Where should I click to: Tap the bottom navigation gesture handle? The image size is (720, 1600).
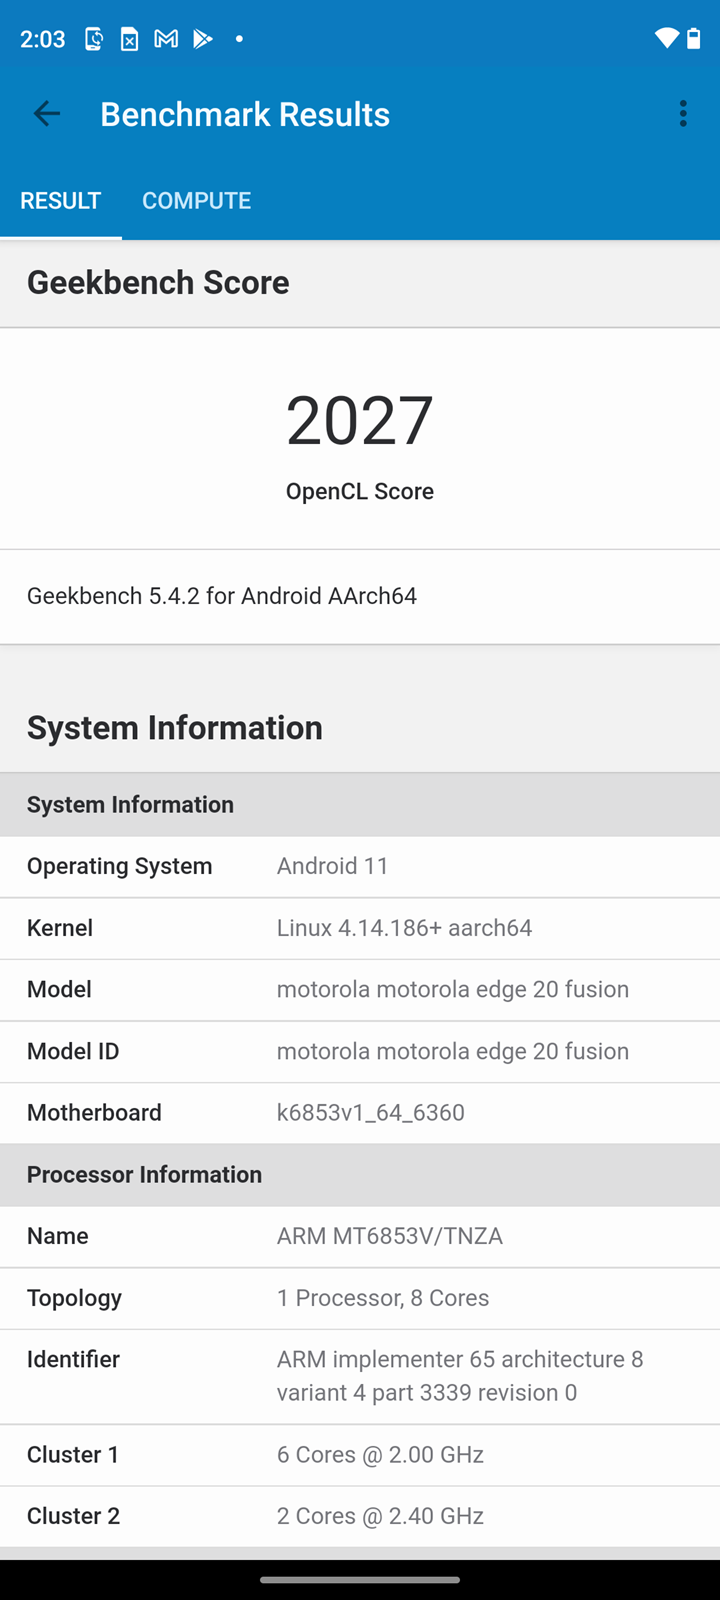pos(360,1580)
